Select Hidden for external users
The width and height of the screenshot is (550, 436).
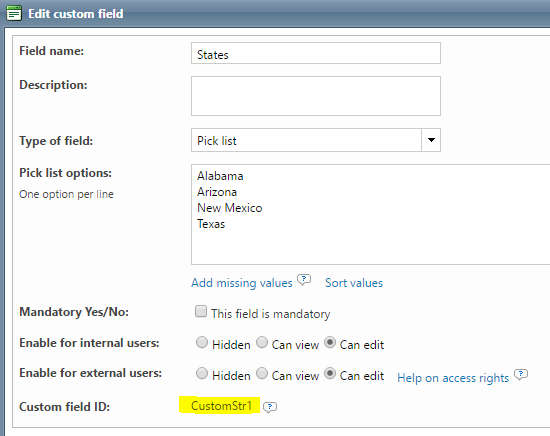point(202,373)
